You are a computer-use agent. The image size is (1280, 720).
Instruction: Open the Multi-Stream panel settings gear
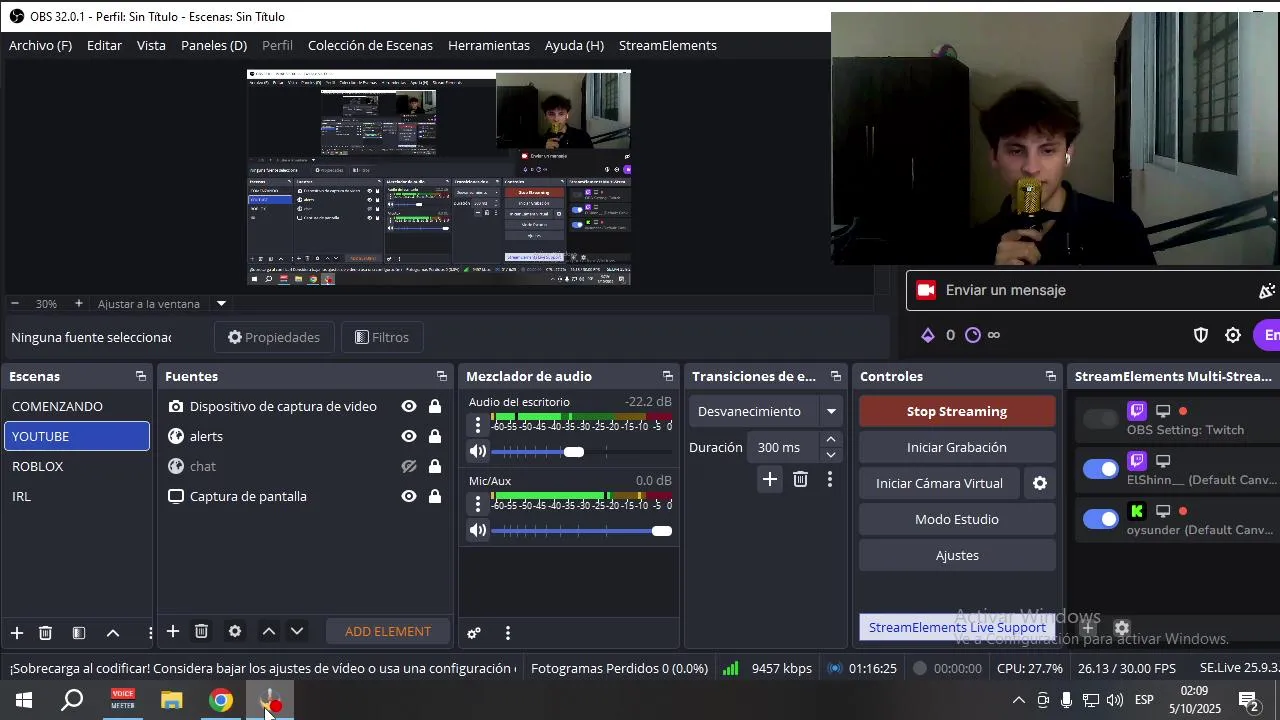1122,628
